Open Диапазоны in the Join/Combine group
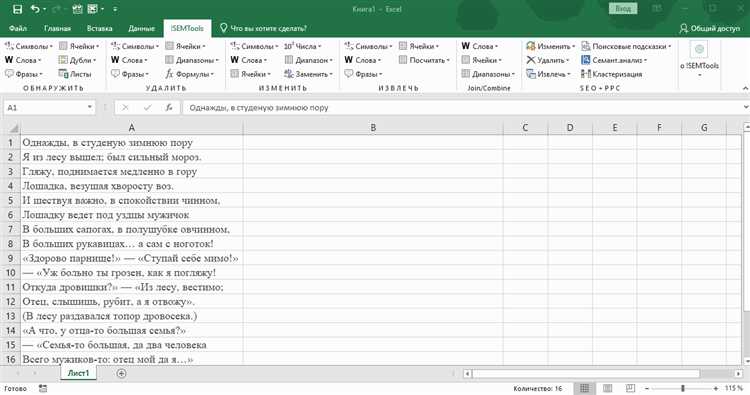 pyautogui.click(x=488, y=74)
